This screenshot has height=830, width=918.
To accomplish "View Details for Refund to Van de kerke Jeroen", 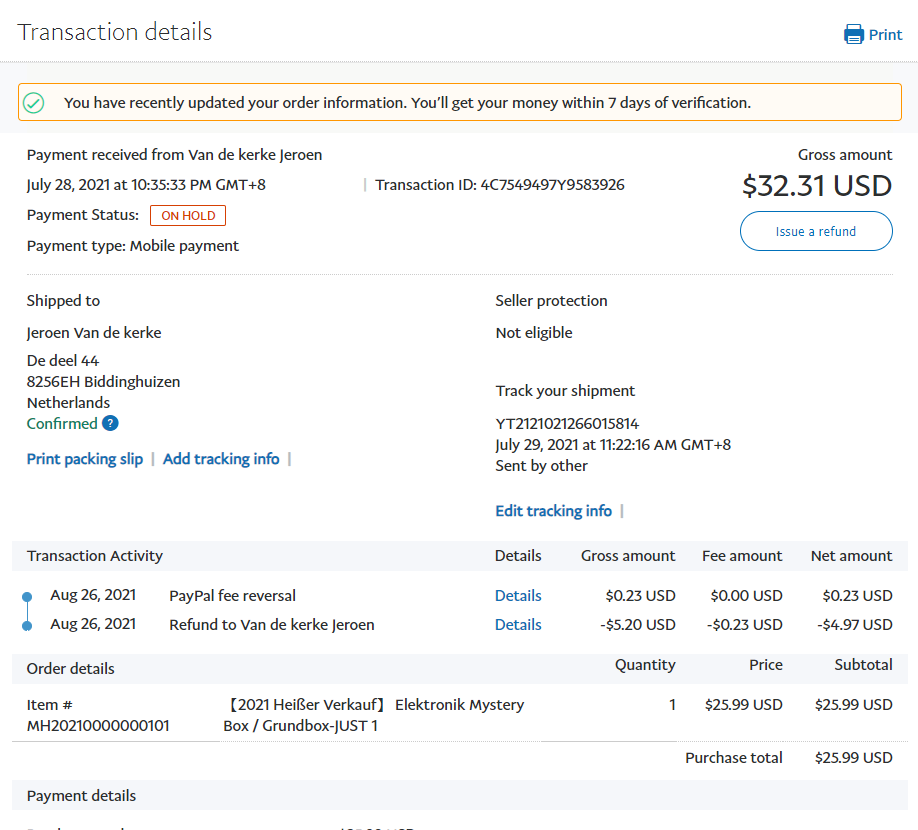I will pos(518,625).
